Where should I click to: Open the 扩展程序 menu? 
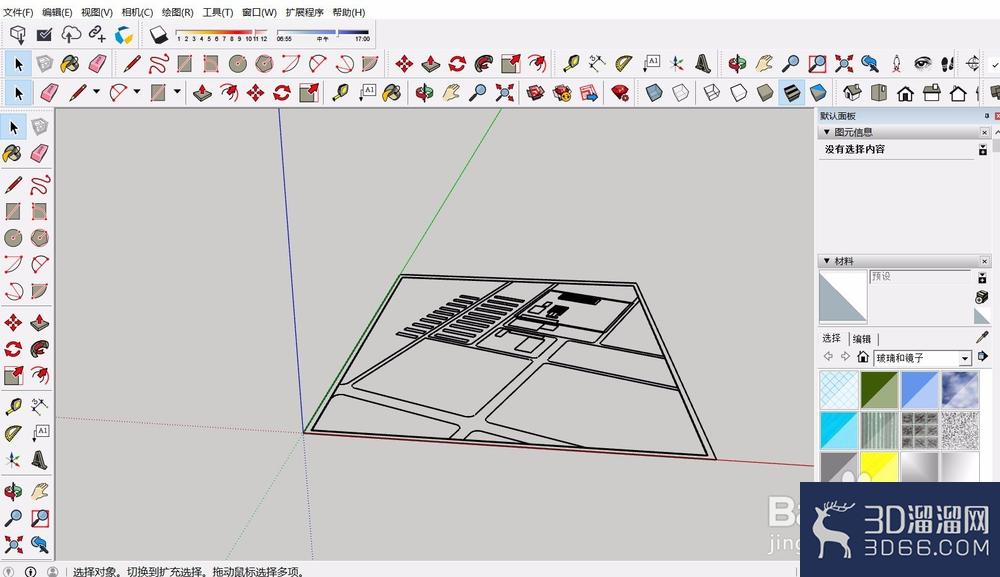pyautogui.click(x=304, y=12)
